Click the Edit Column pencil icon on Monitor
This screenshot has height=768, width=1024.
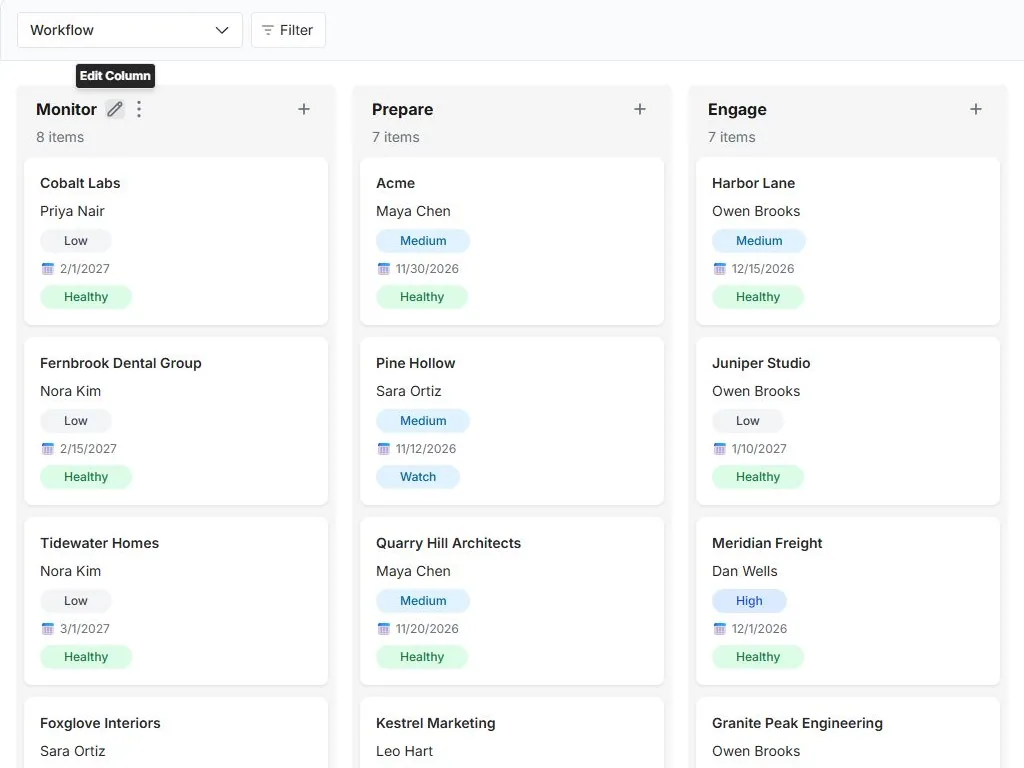click(x=115, y=109)
